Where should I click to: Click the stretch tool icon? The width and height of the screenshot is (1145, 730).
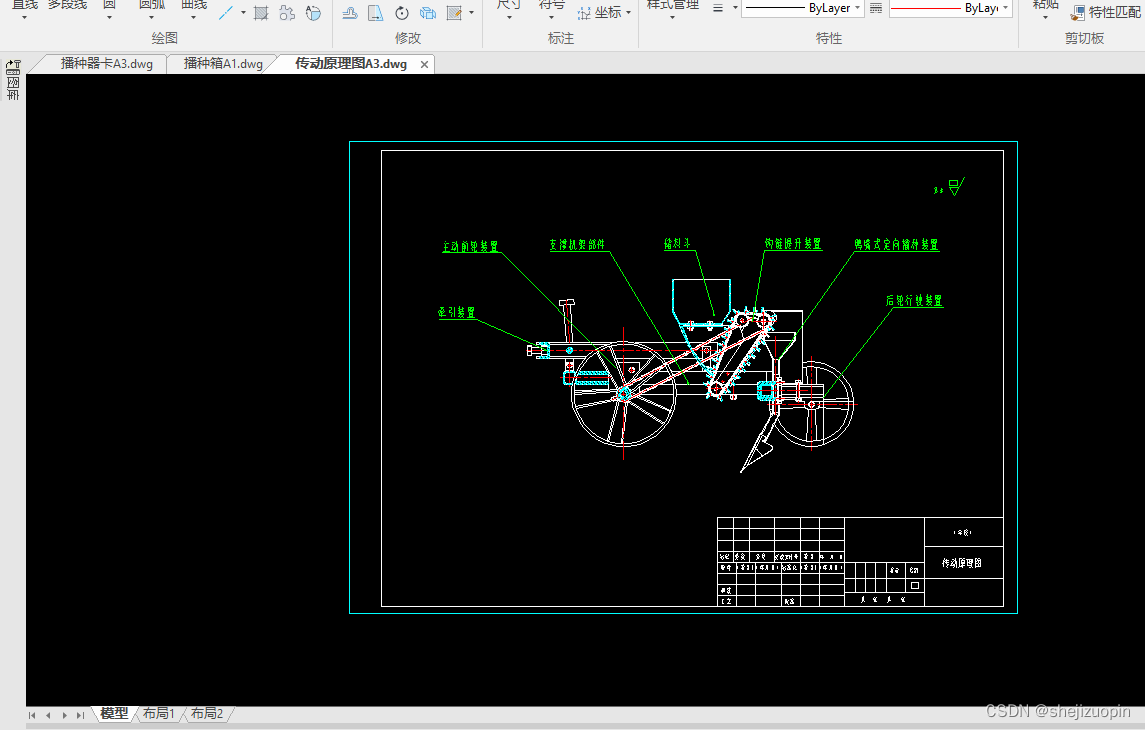pos(375,13)
